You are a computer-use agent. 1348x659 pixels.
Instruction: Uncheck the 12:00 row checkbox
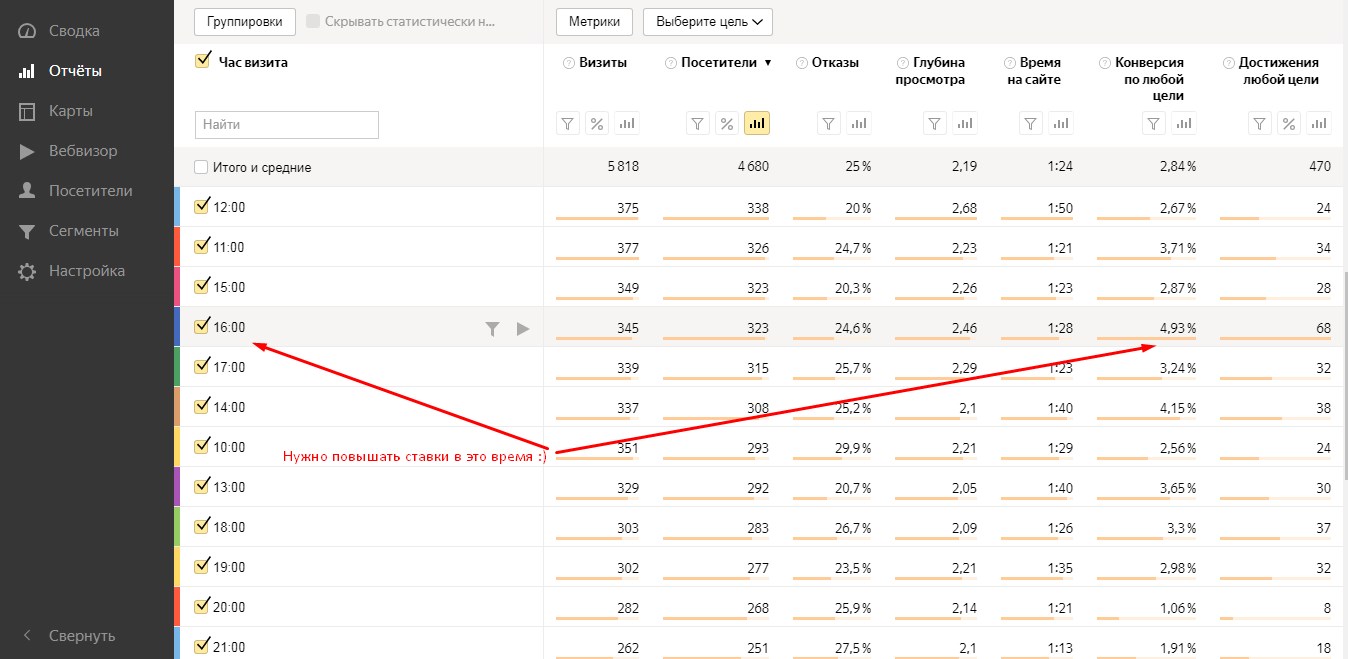(x=202, y=207)
